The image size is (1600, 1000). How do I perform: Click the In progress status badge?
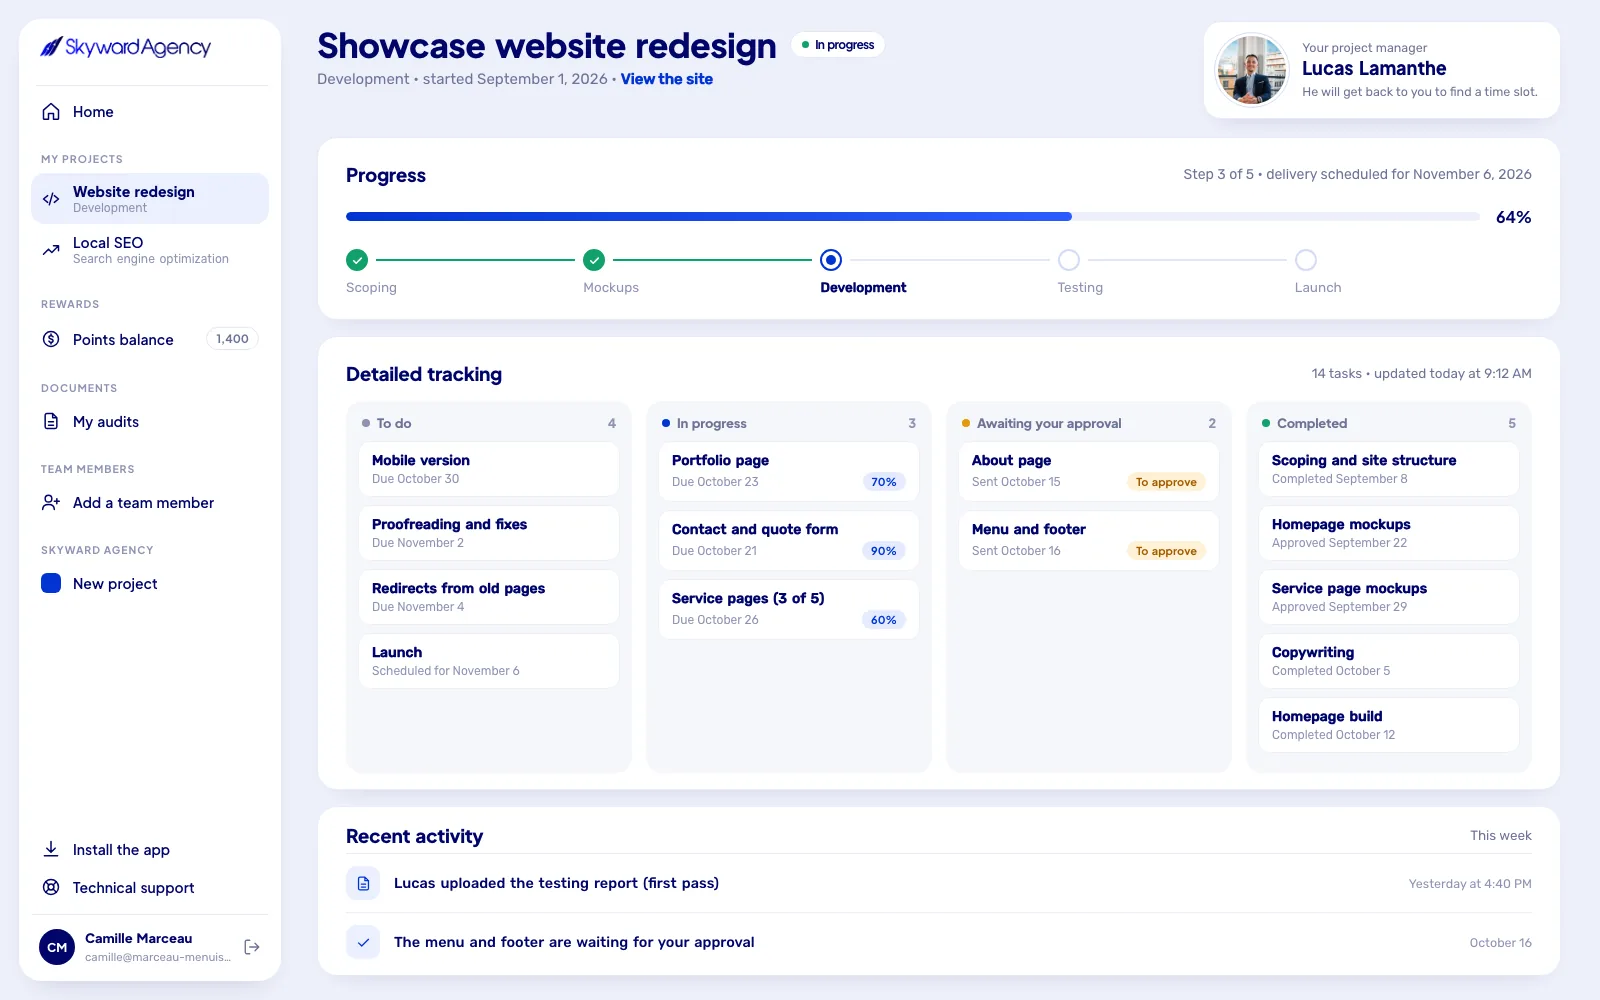[838, 45]
